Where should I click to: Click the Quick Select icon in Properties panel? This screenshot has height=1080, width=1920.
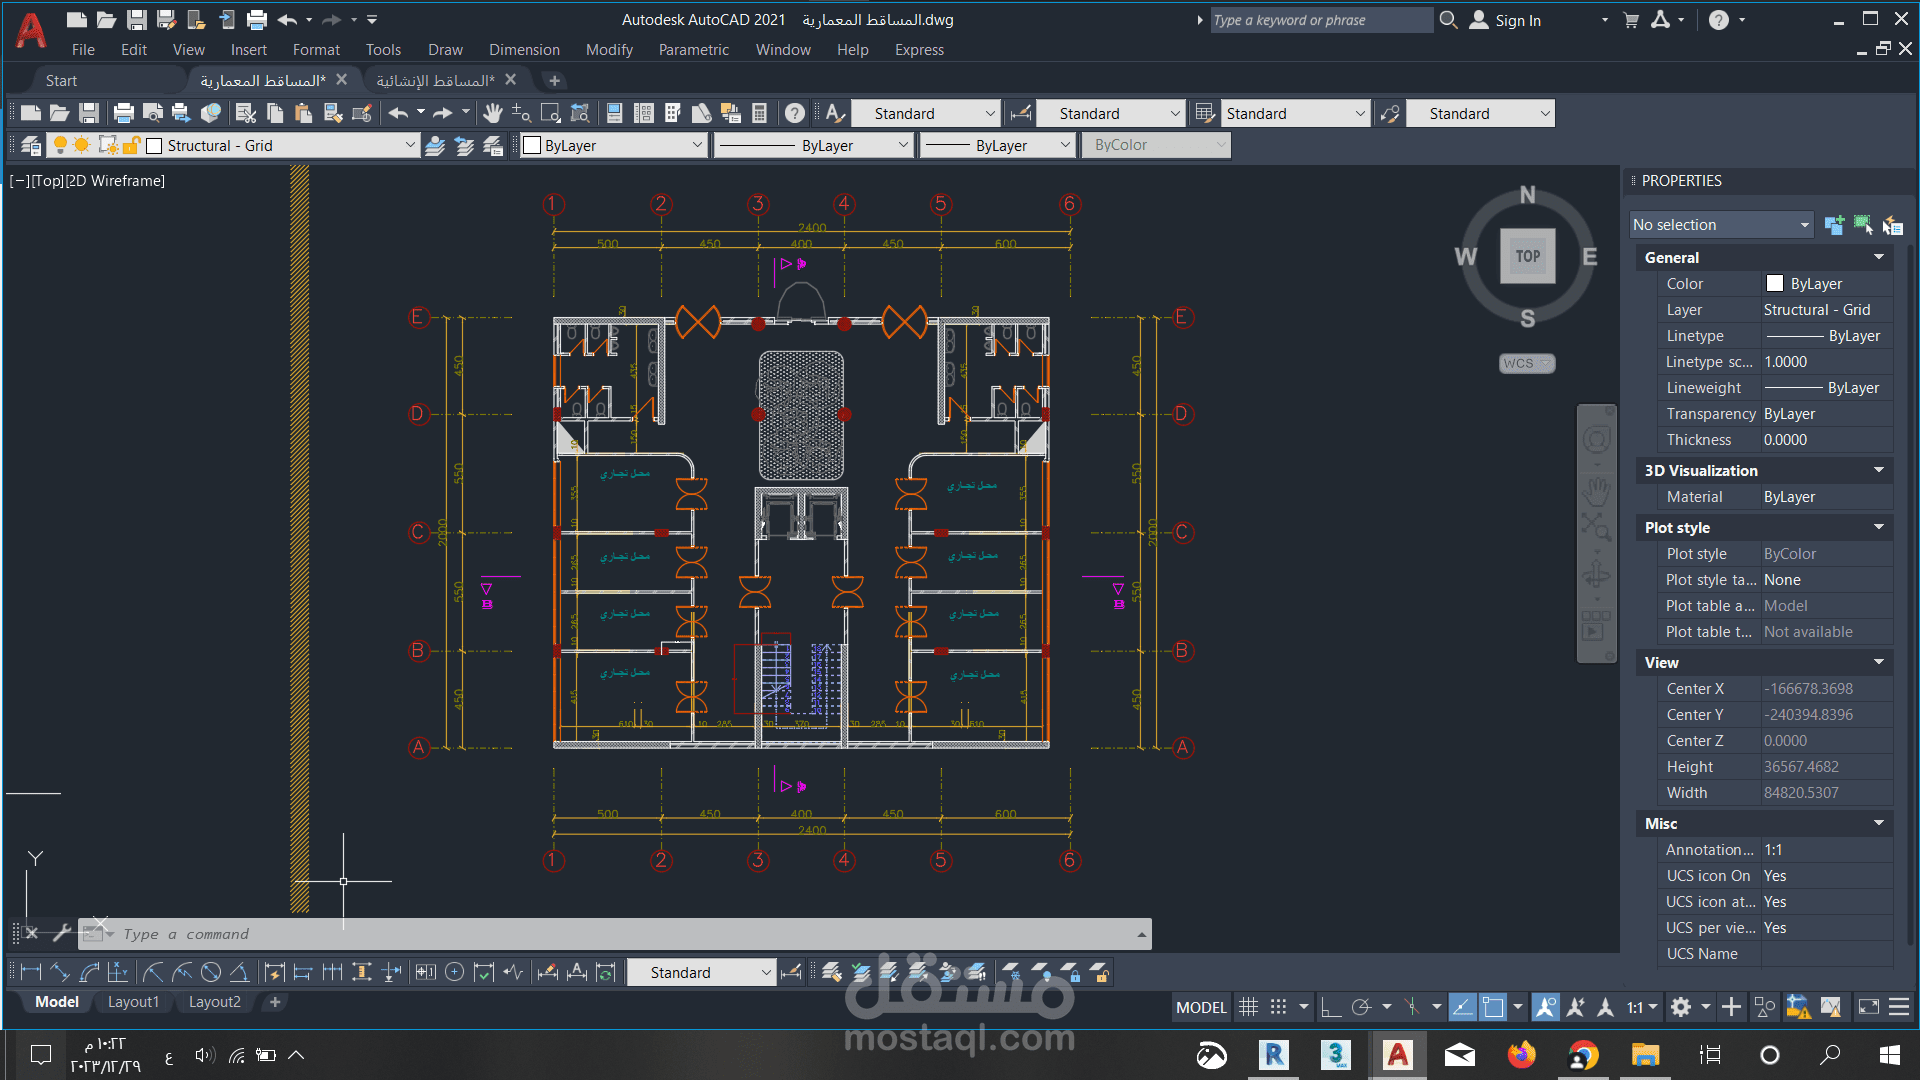point(1892,225)
